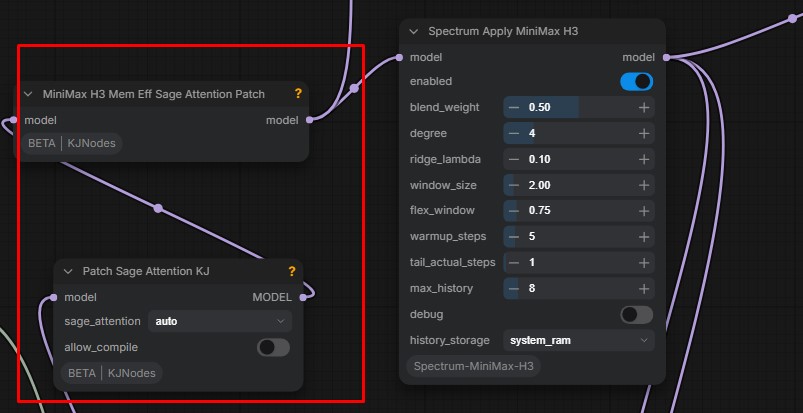Collapse the Spectrum Apply MiniMax H3 node

[x=414, y=31]
